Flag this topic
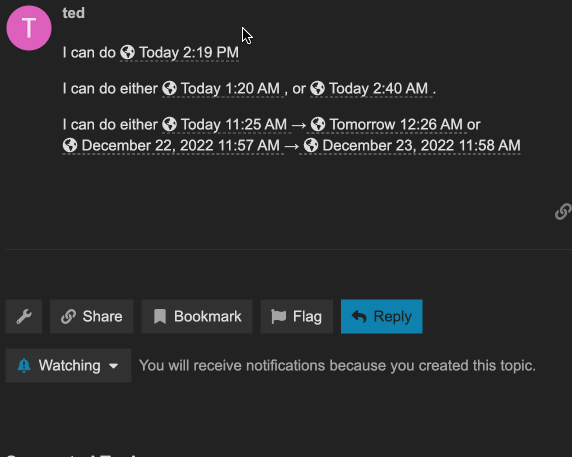This screenshot has height=457, width=572. click(297, 317)
